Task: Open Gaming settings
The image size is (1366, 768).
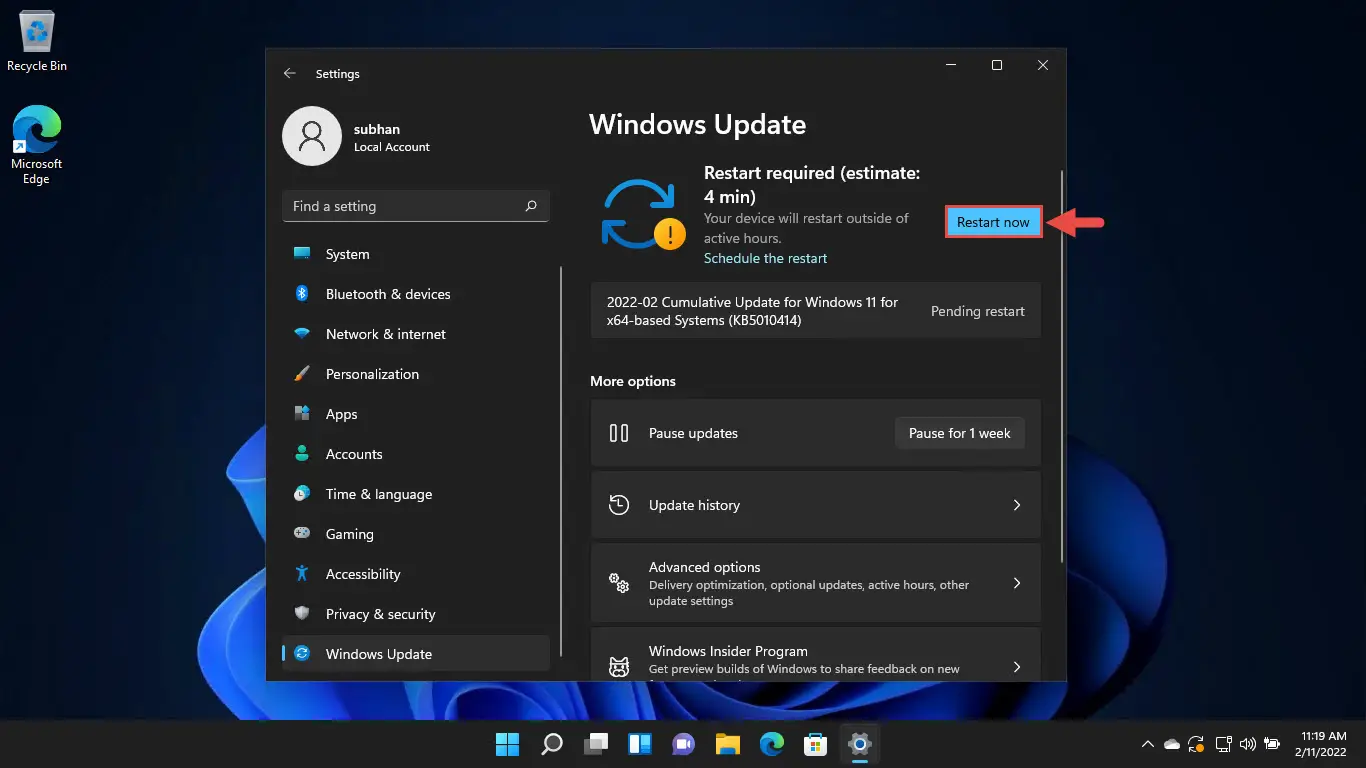Action: click(416, 534)
